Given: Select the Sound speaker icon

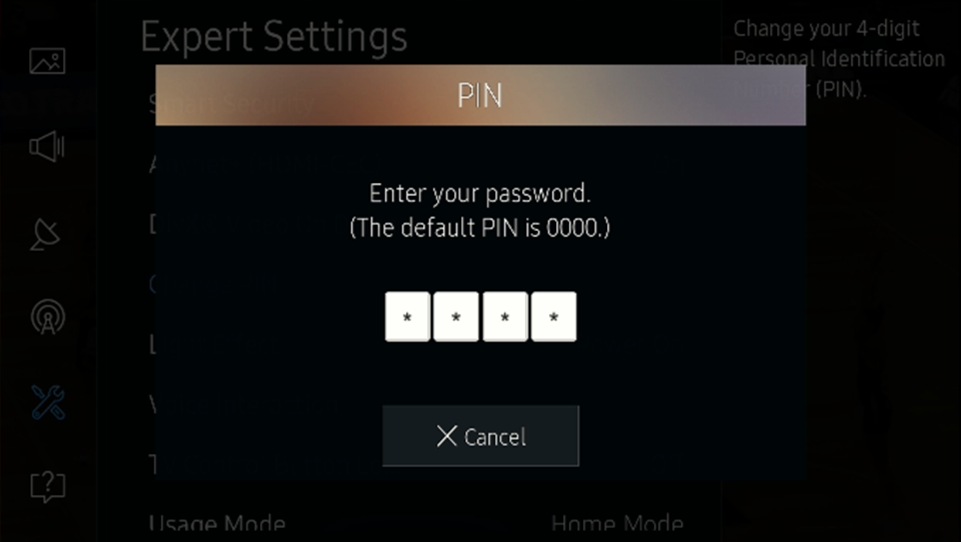Looking at the screenshot, I should coord(47,147).
